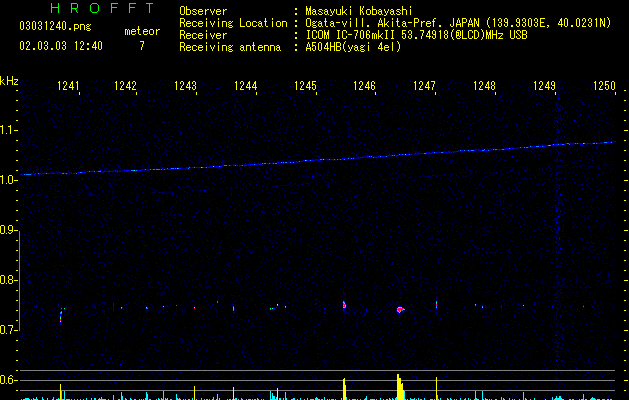Click the meteor count label

[142, 31]
